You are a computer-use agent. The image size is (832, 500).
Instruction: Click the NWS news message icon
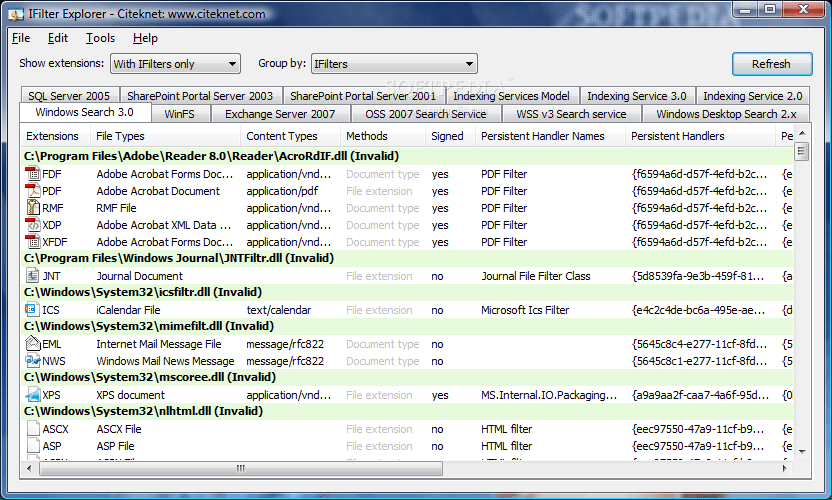coord(33,361)
